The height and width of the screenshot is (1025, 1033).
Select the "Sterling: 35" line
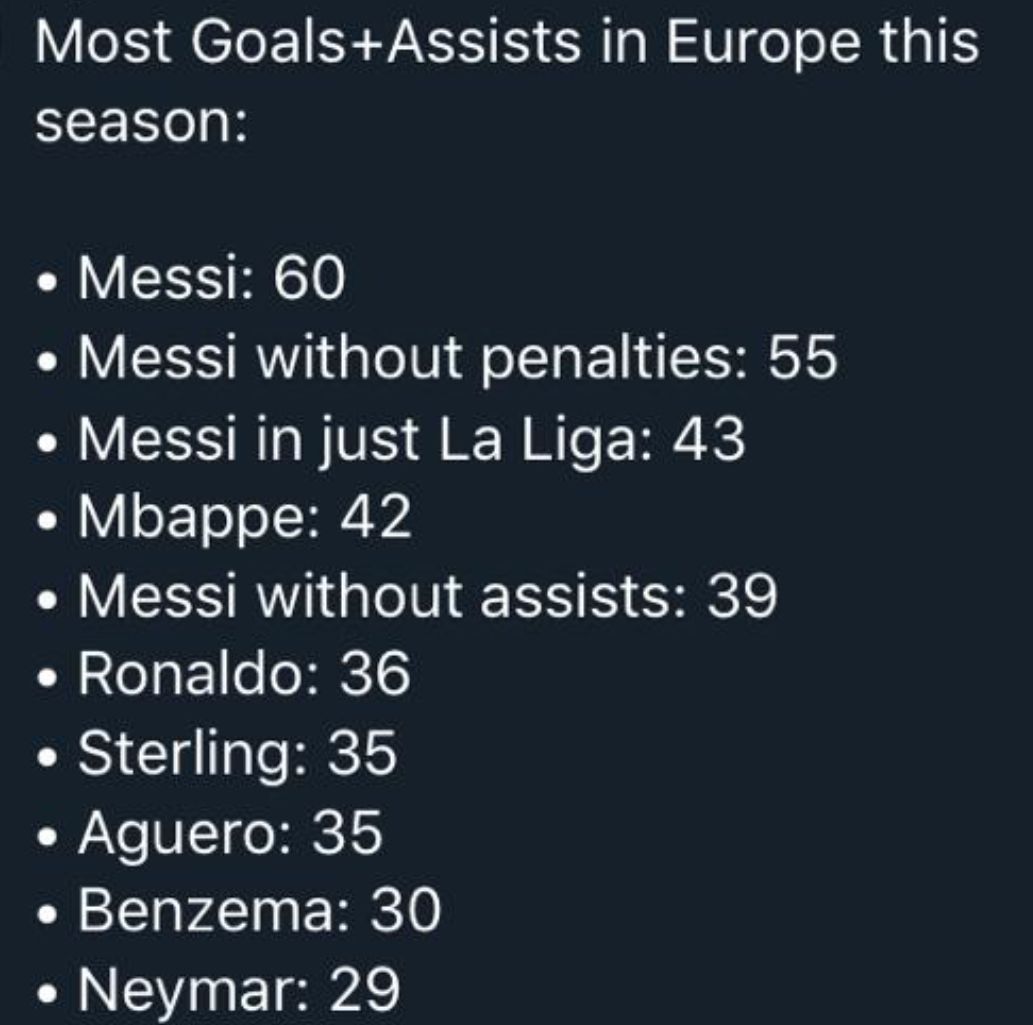[x=237, y=754]
